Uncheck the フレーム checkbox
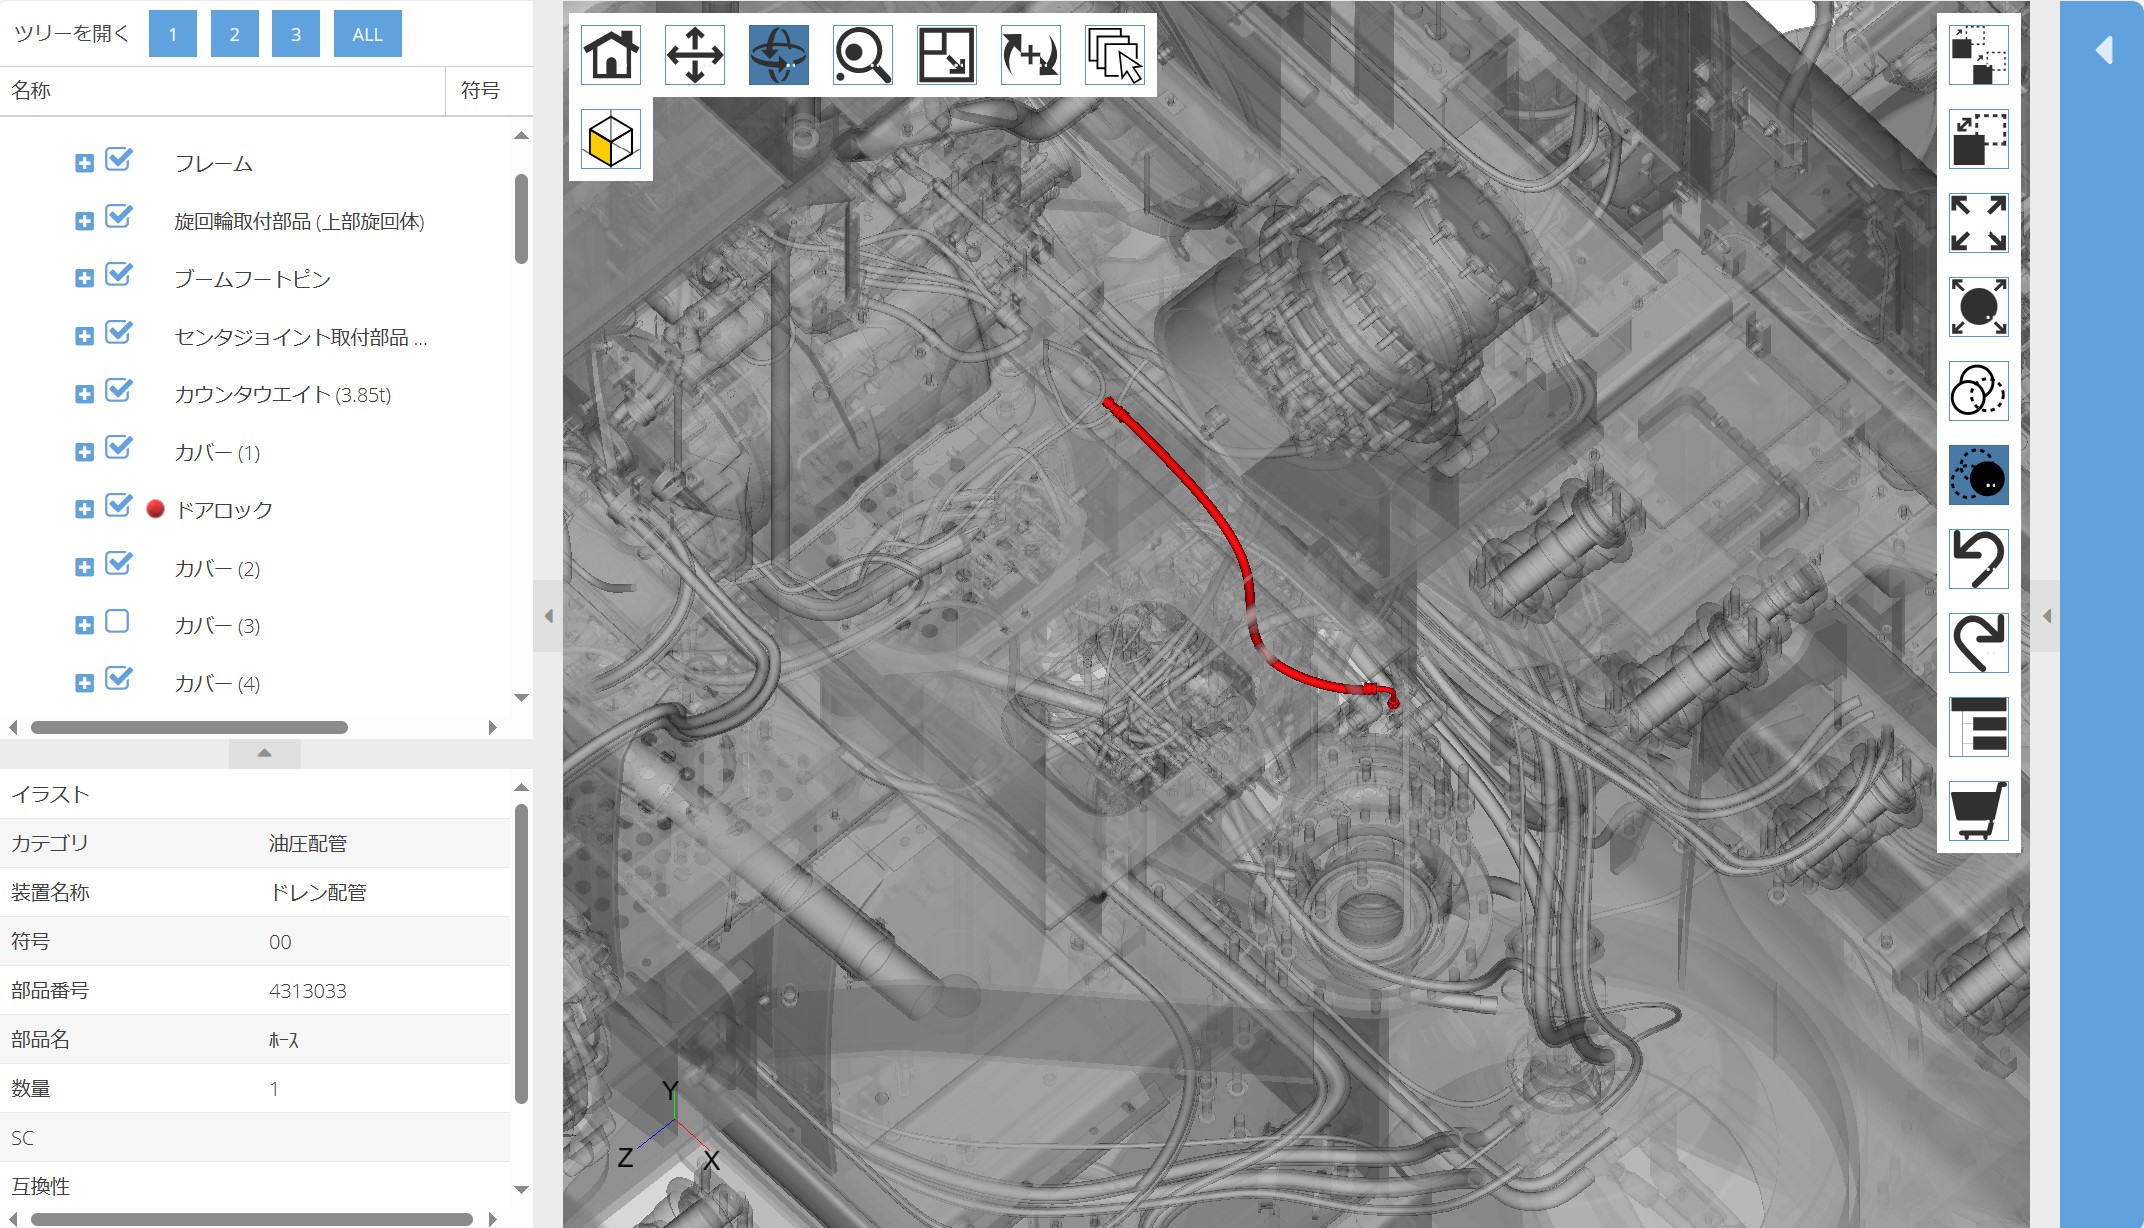 (x=118, y=160)
